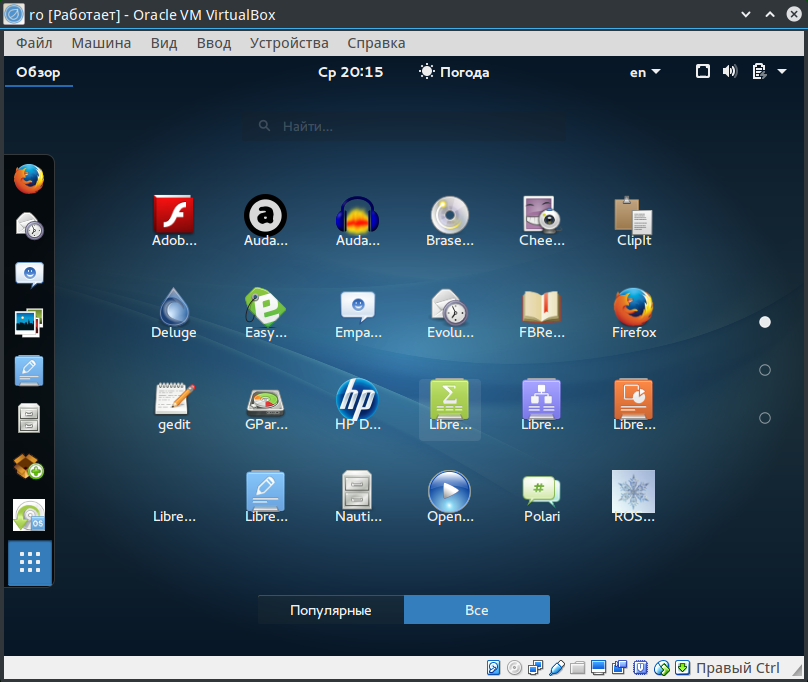Viewport: 808px width, 682px height.
Task: Open volume speaker indicator
Action: click(730, 71)
